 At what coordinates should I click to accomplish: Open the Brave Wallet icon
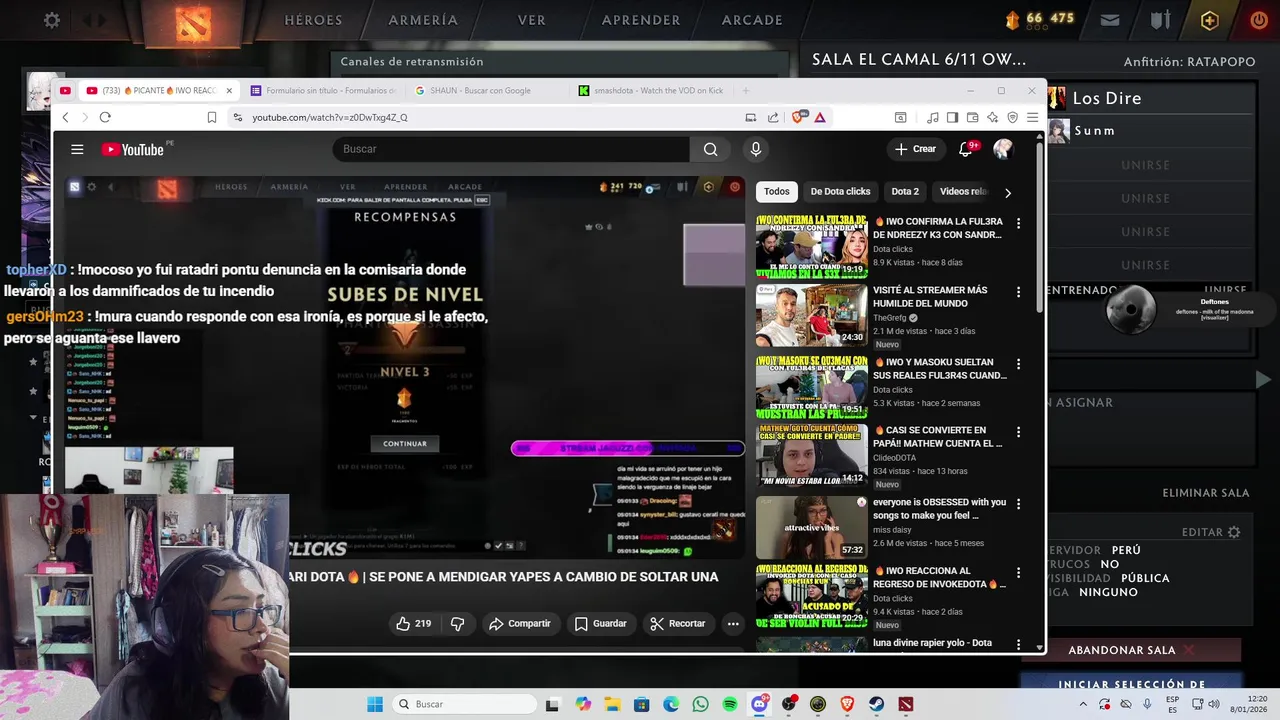pyautogui.click(x=972, y=117)
